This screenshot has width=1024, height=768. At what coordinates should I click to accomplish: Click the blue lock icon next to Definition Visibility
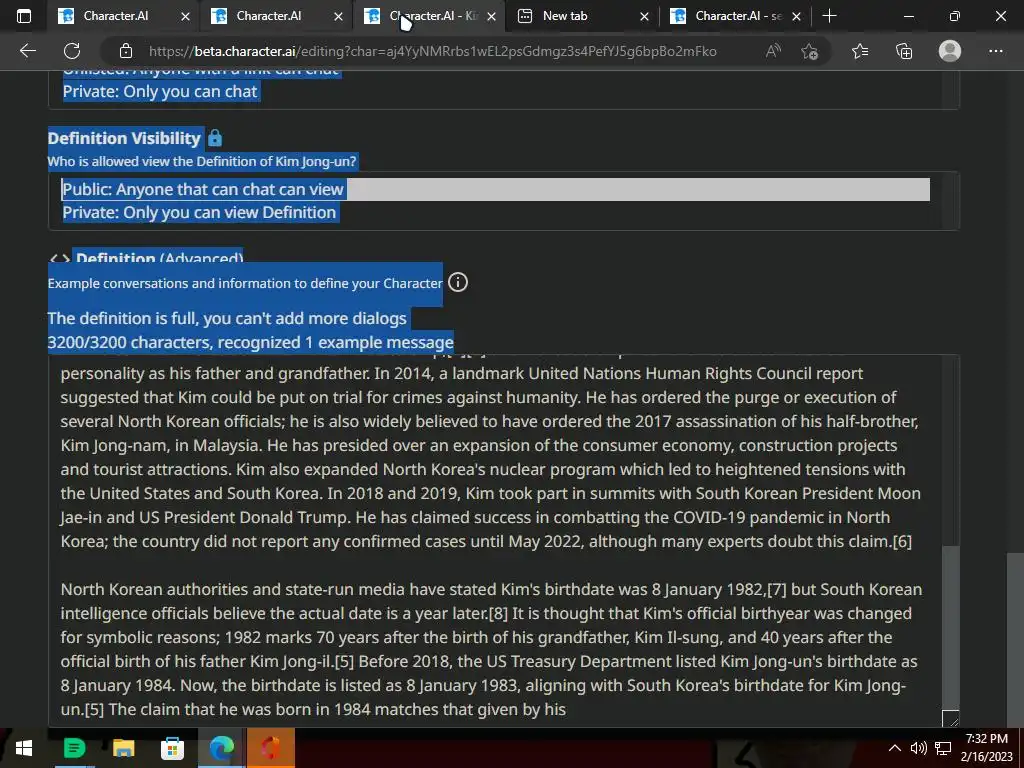(x=215, y=138)
